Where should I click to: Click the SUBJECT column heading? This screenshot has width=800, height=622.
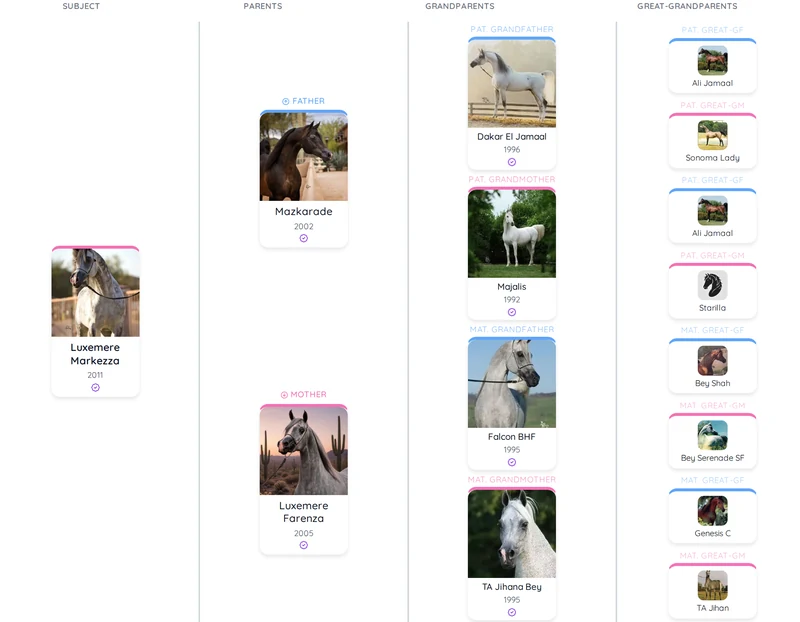[x=81, y=6]
